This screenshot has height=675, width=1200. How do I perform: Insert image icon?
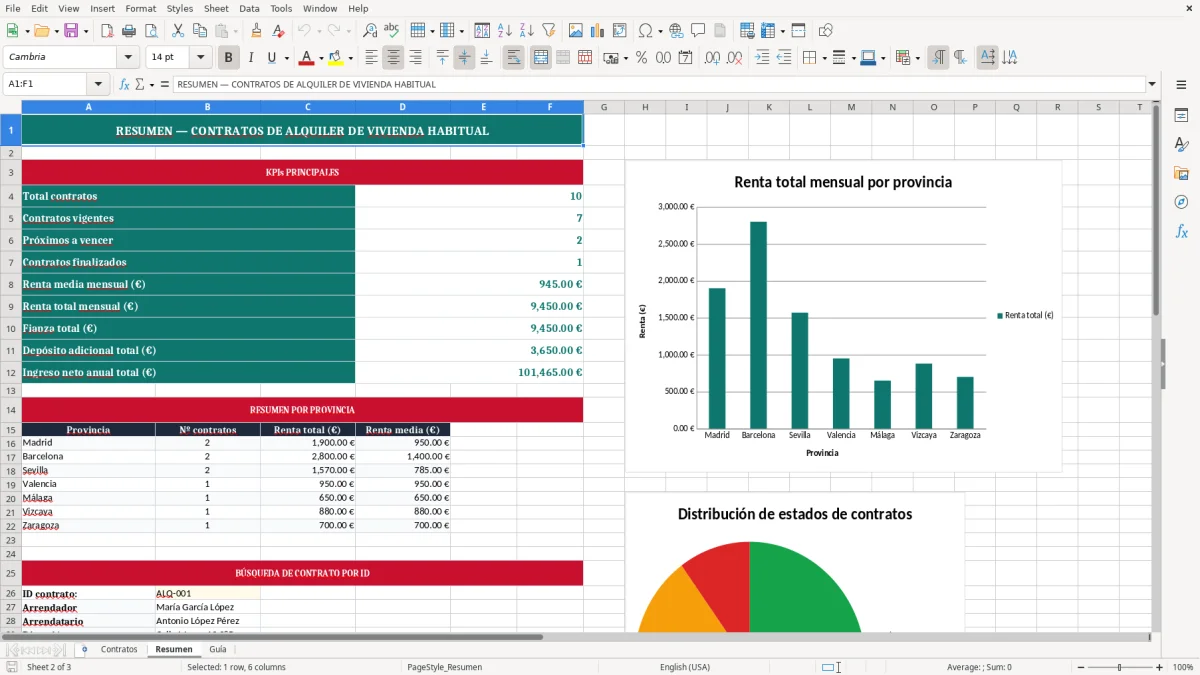tap(576, 31)
